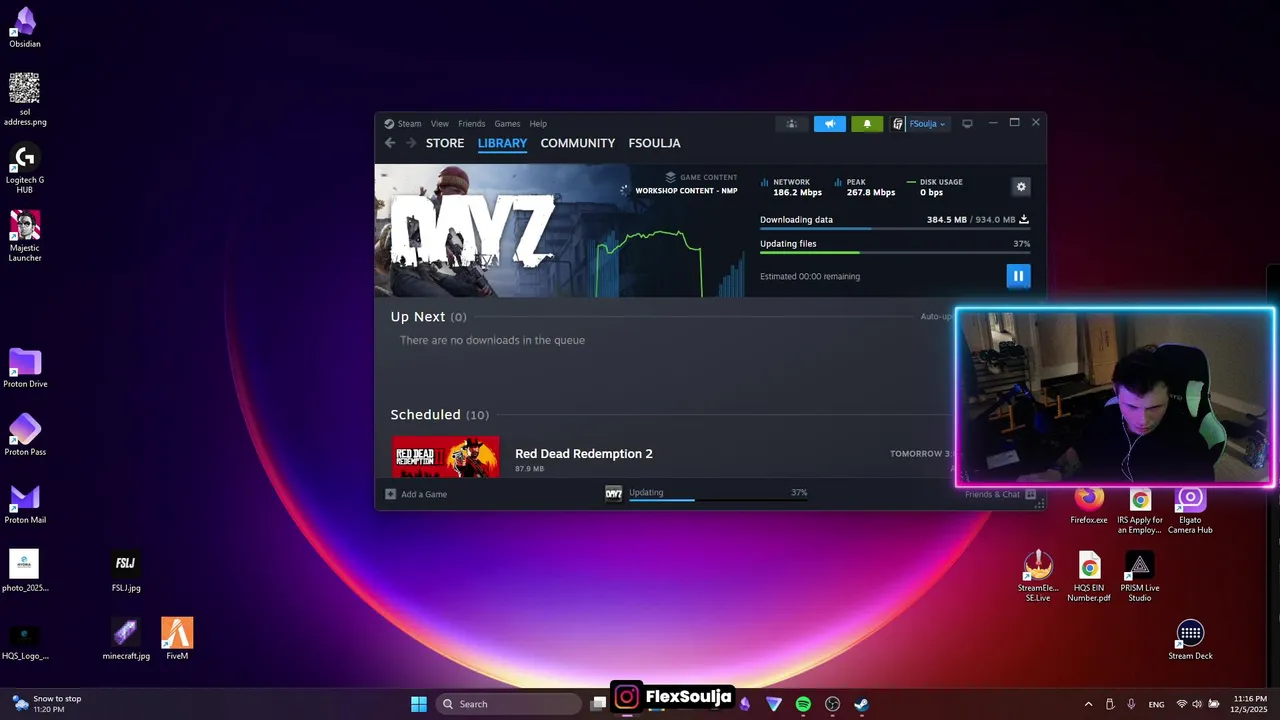1280x720 pixels.
Task: Open the Help menu in Steam
Action: [538, 124]
